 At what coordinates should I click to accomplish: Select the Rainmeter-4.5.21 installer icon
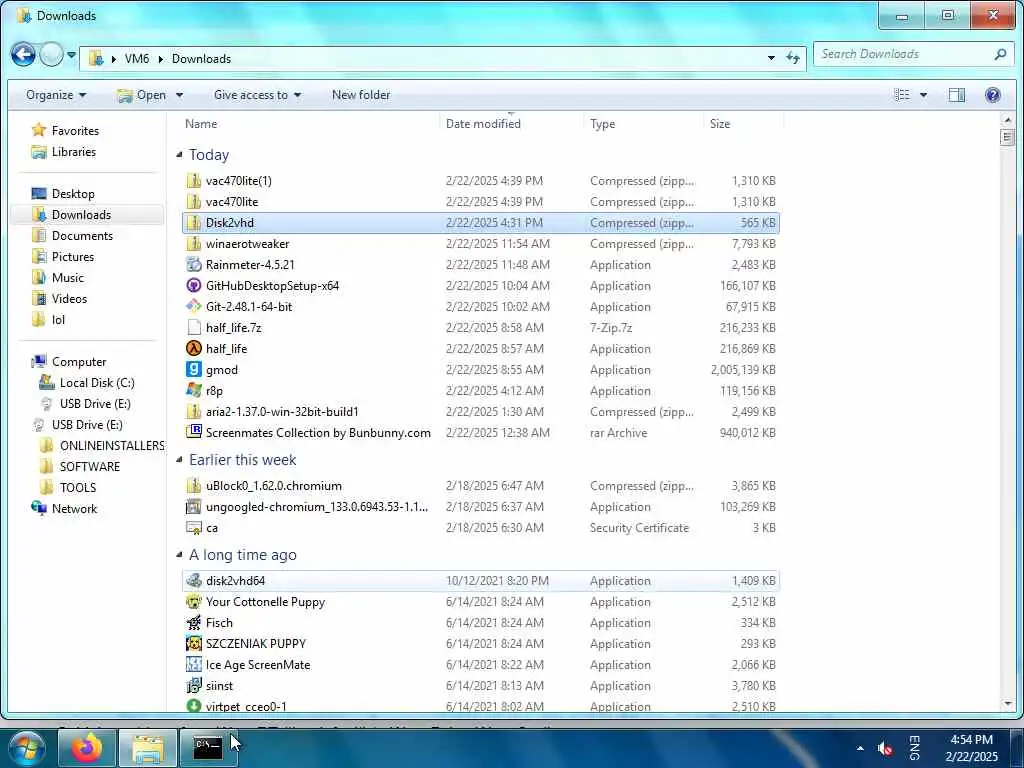click(x=193, y=264)
